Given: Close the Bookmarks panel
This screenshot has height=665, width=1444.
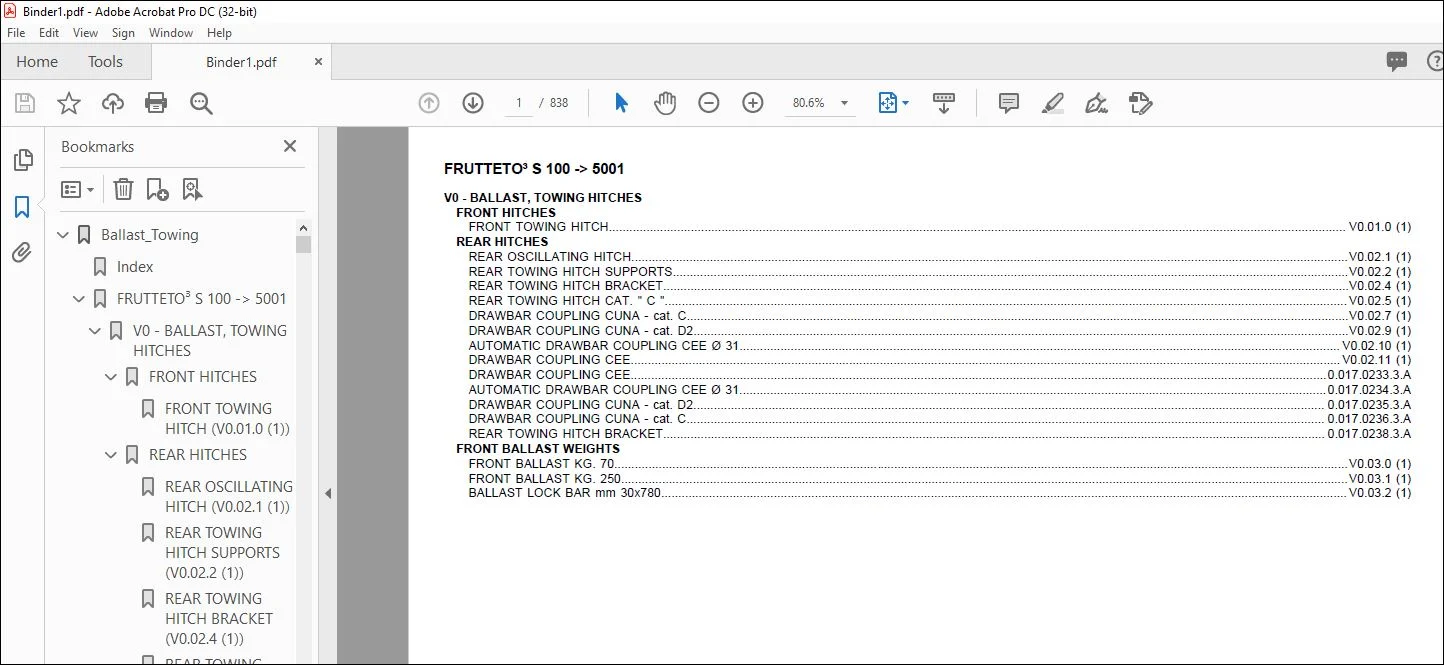Looking at the screenshot, I should (x=290, y=146).
